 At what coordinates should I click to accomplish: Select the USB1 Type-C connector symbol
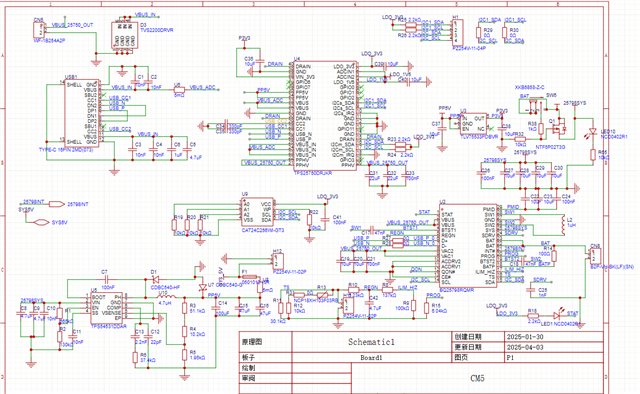click(x=82, y=113)
